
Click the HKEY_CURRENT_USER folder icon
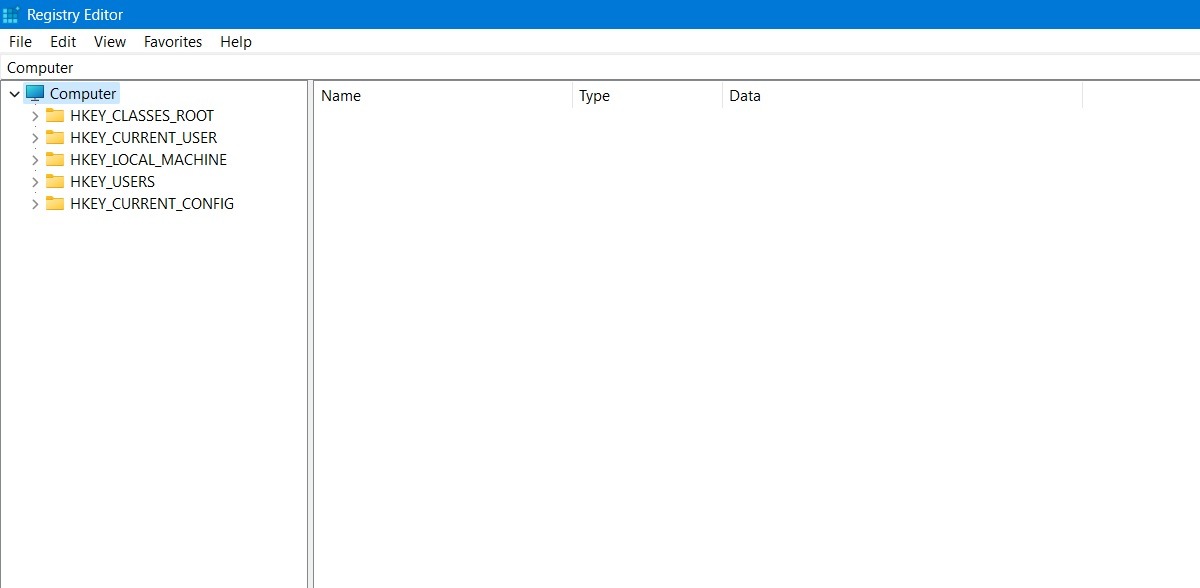55,137
